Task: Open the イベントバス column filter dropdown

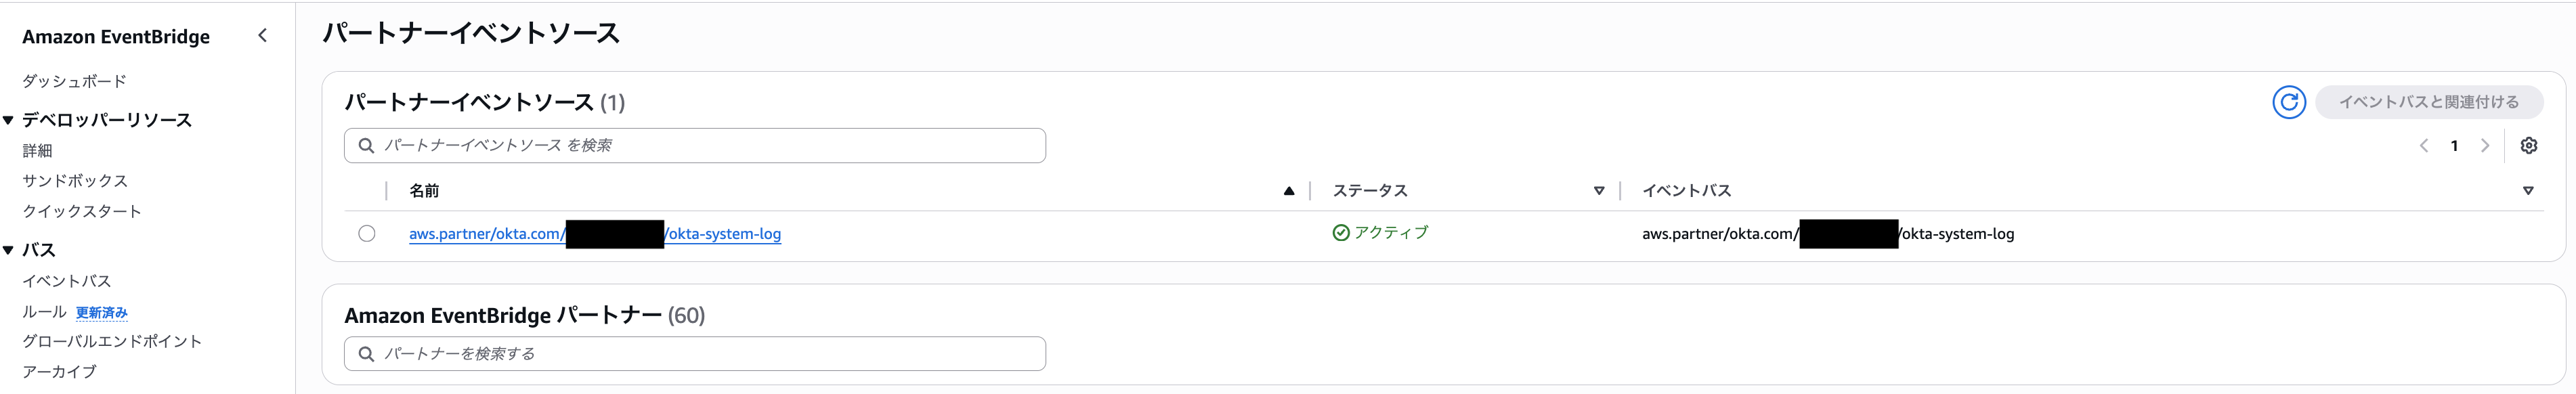Action: pos(2527,190)
